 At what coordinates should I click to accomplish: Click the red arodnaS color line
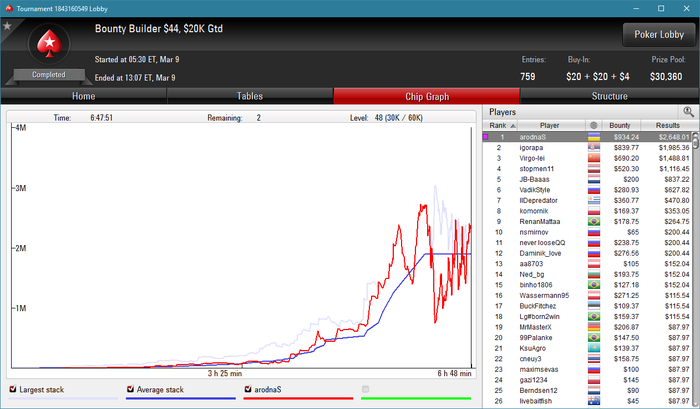(298, 398)
